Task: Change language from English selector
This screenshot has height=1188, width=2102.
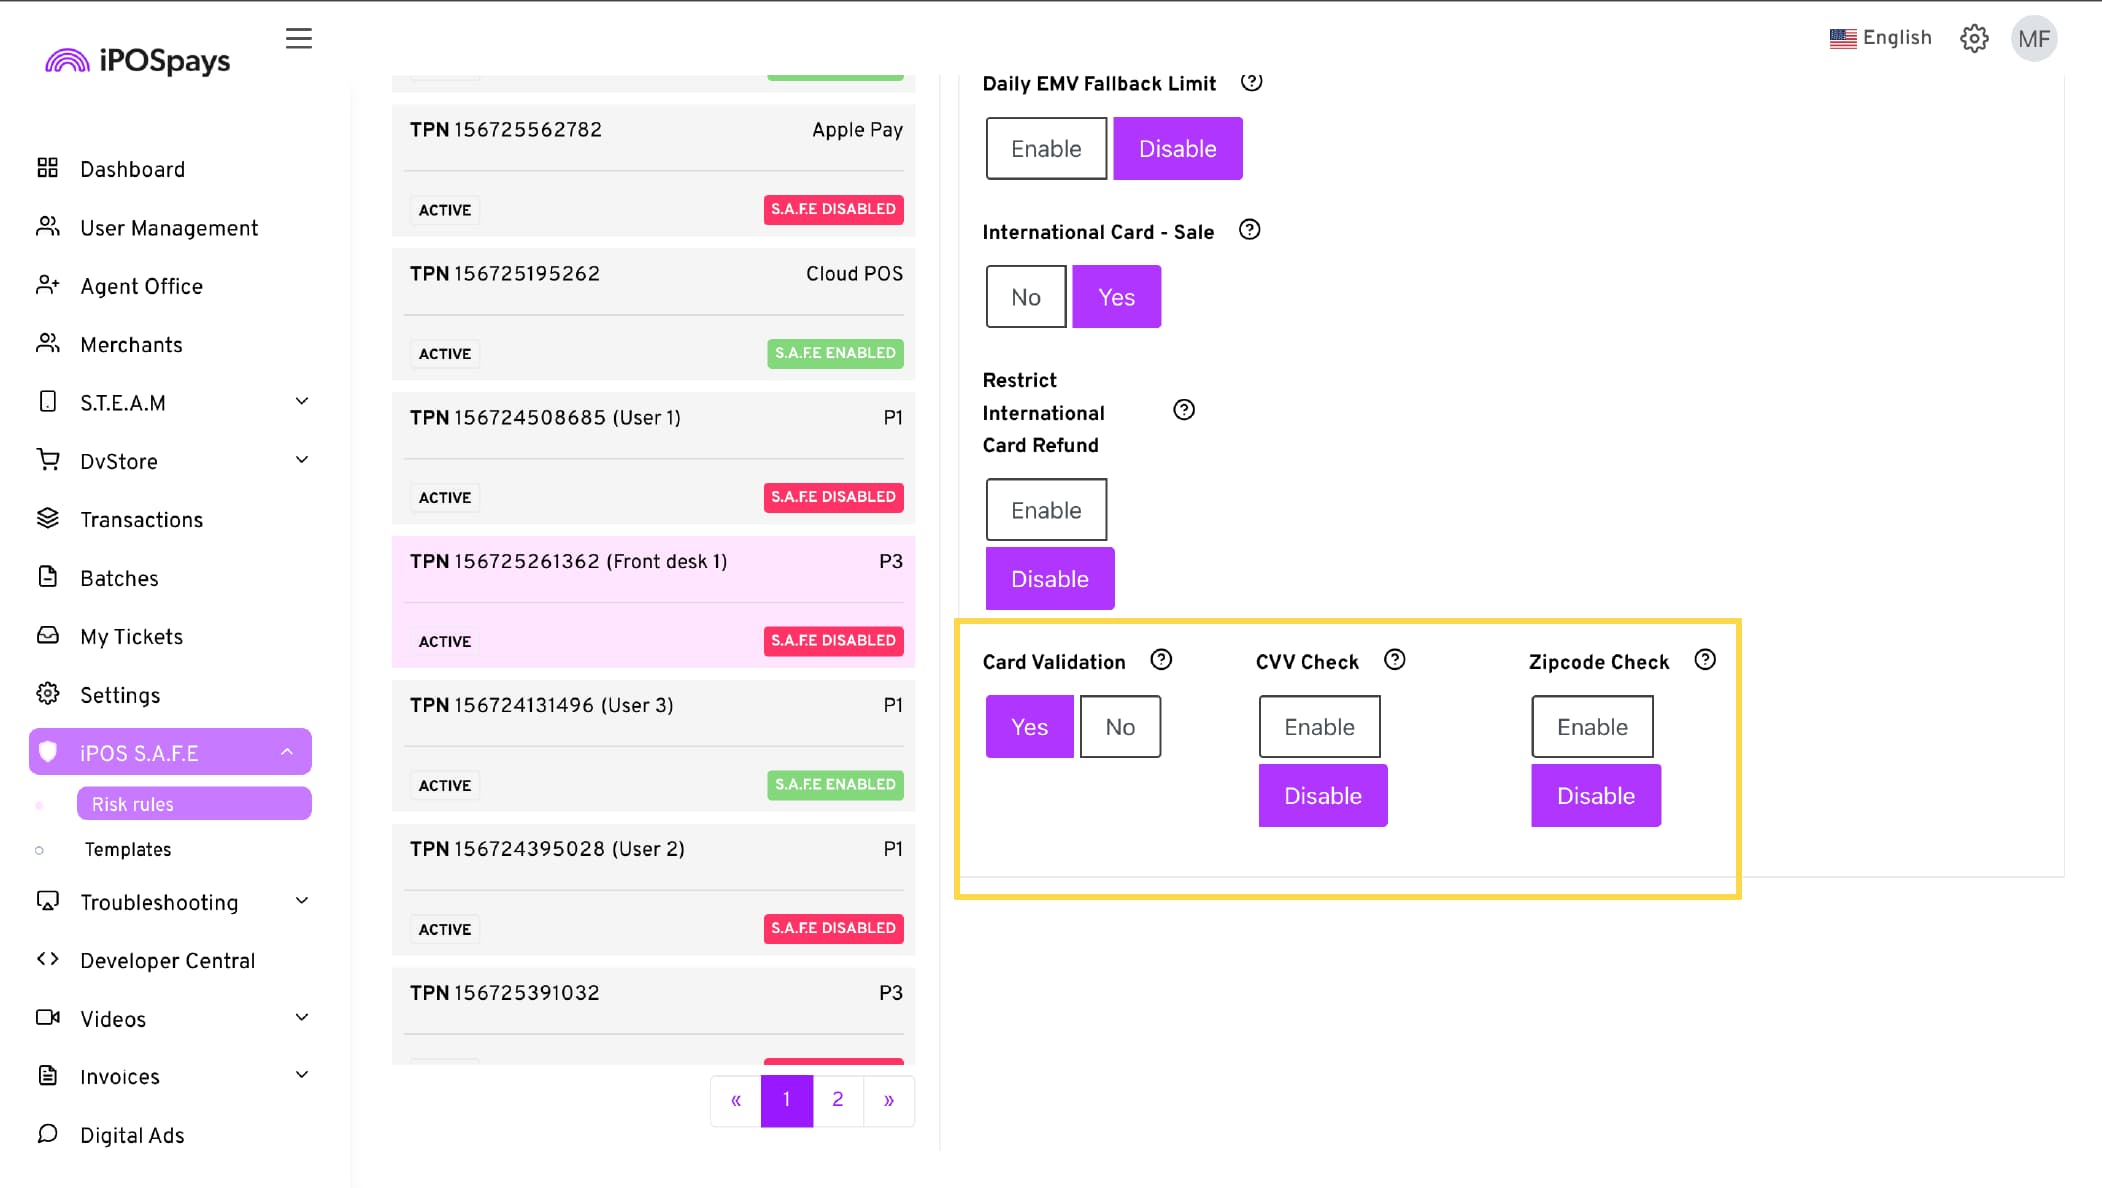Action: click(1880, 38)
